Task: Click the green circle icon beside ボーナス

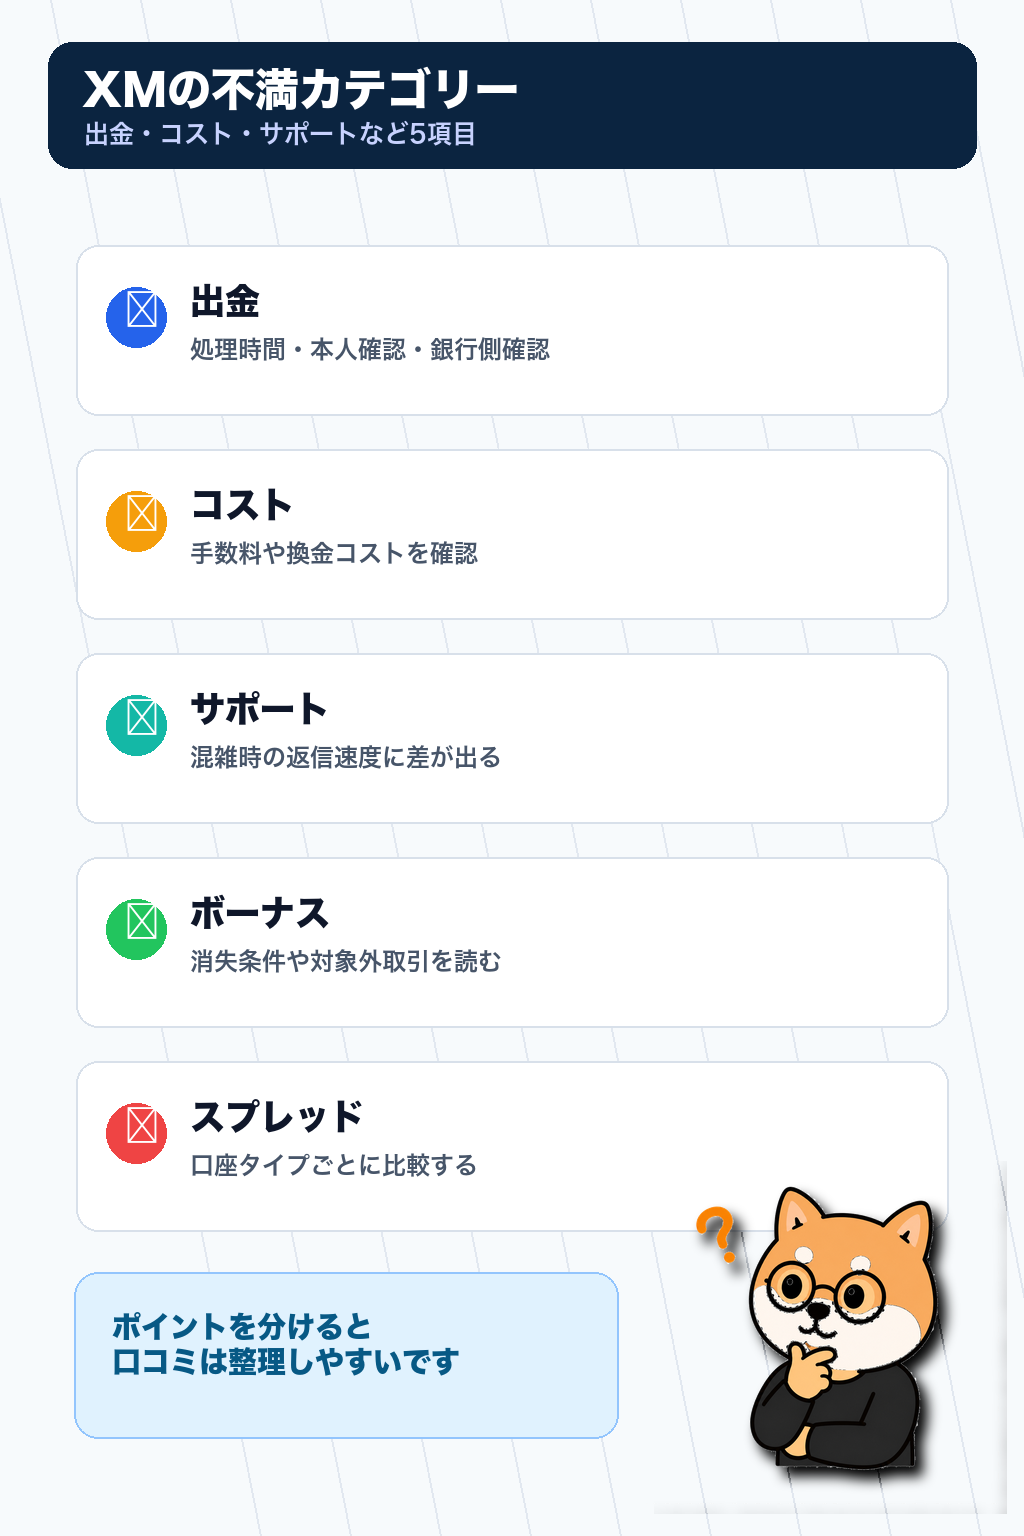Action: tap(136, 929)
